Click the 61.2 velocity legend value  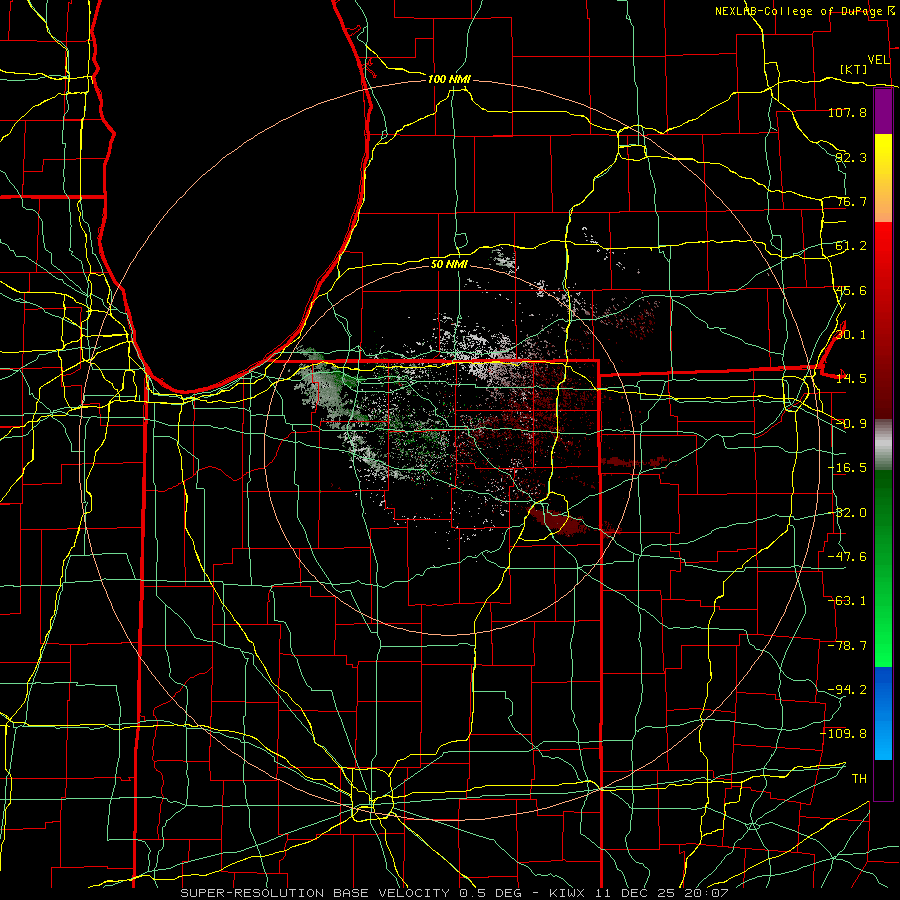[x=851, y=246]
